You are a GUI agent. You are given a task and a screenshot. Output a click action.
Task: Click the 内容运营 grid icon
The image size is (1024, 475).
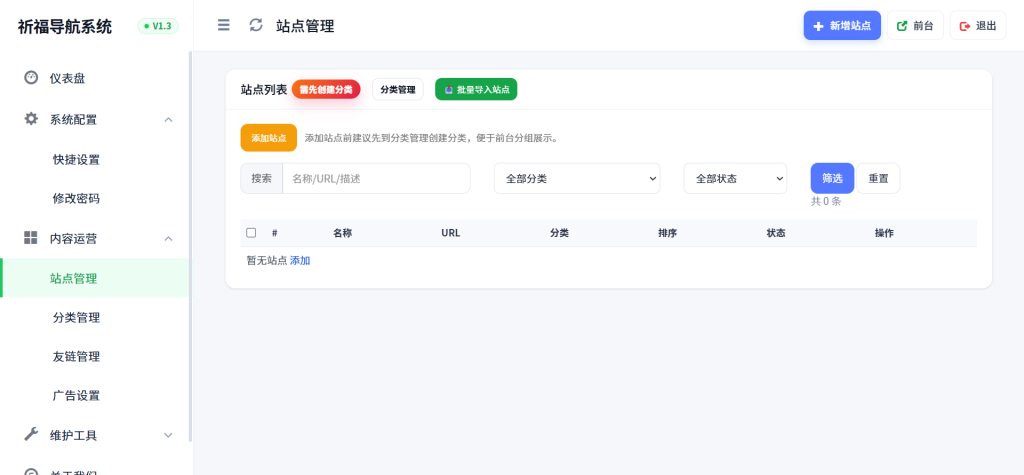tap(31, 238)
